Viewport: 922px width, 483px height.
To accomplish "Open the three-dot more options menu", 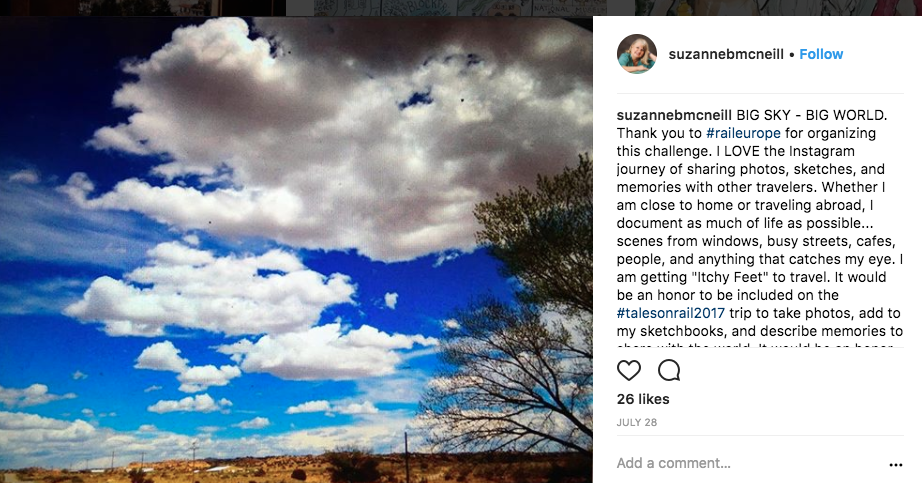I will (896, 465).
